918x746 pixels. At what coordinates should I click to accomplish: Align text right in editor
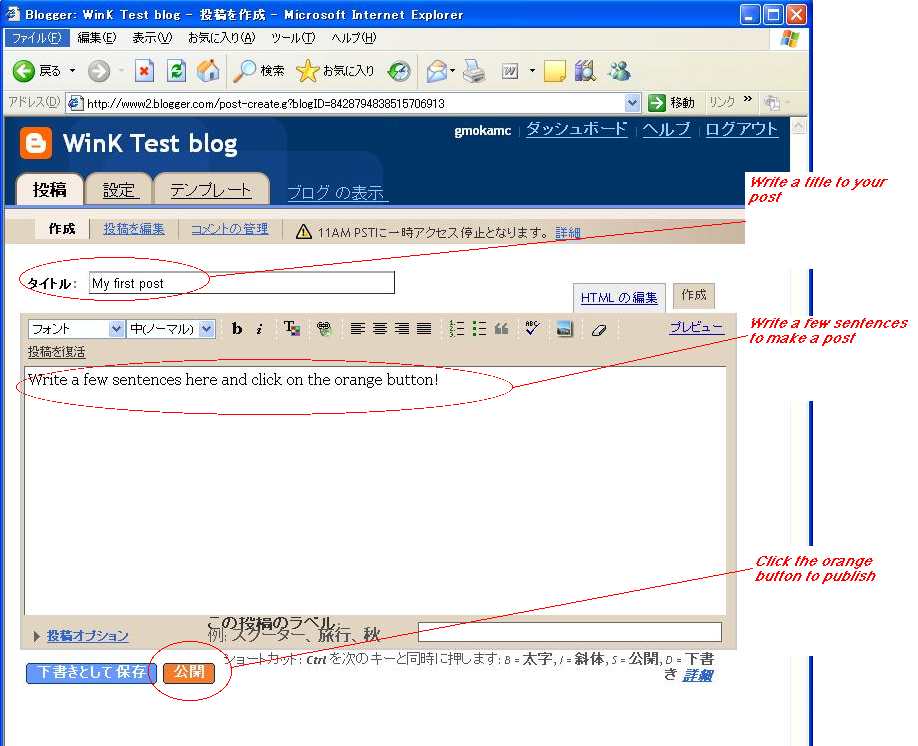pyautogui.click(x=402, y=328)
